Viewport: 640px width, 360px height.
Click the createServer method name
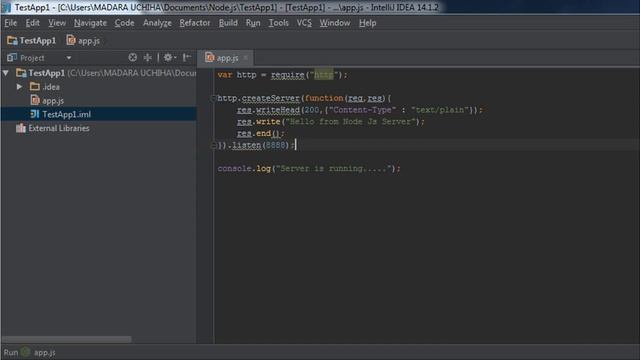coord(271,98)
